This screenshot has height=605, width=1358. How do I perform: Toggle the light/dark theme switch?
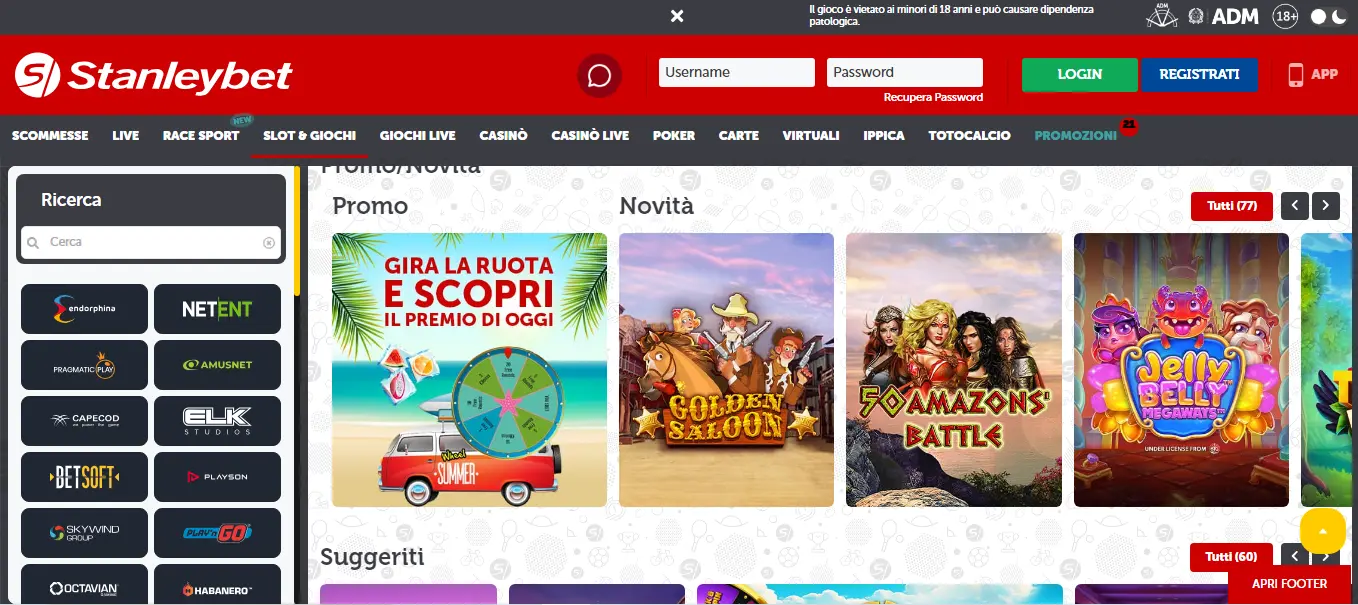(1328, 17)
